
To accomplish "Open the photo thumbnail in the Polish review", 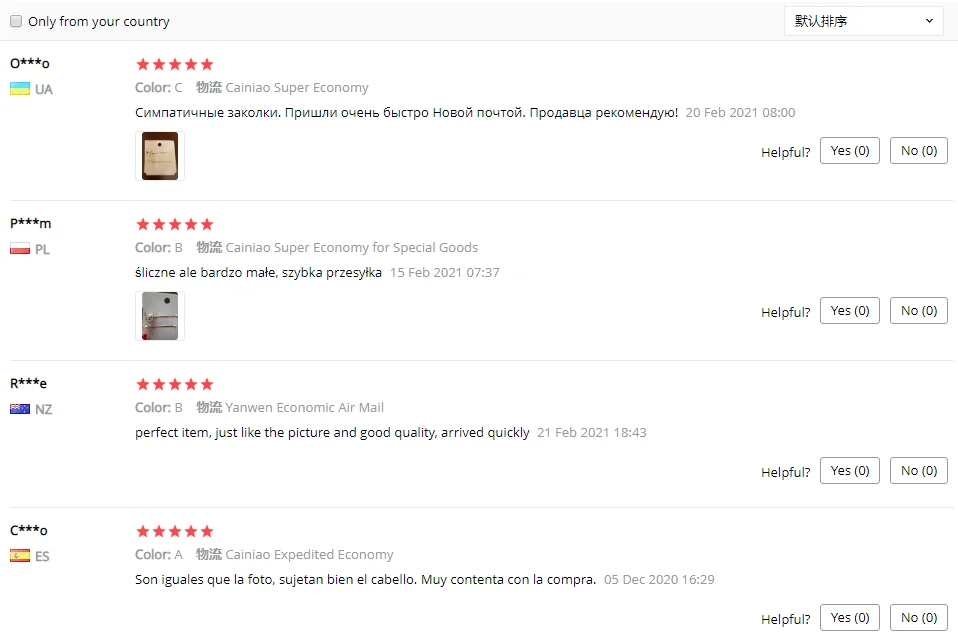I will pyautogui.click(x=160, y=316).
